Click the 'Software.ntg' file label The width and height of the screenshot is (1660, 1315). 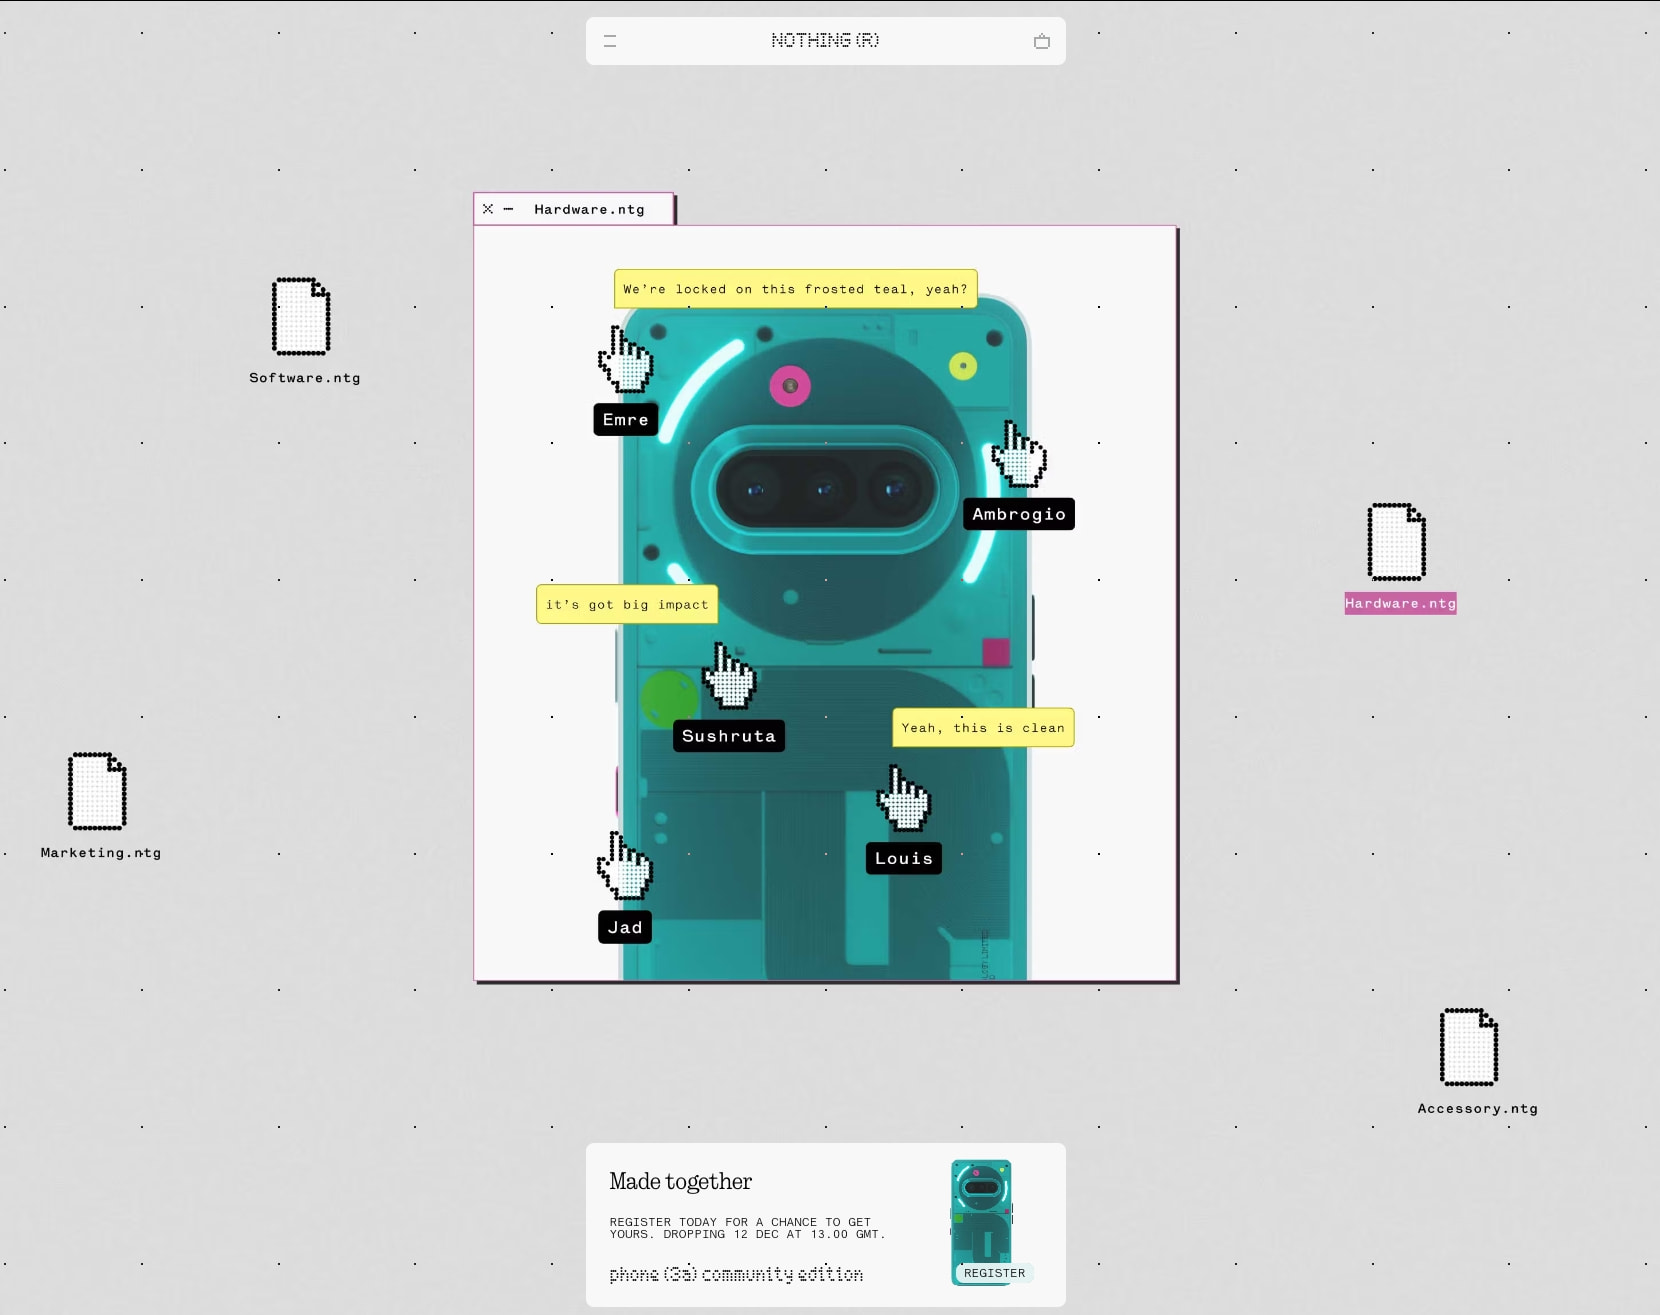tap(305, 378)
